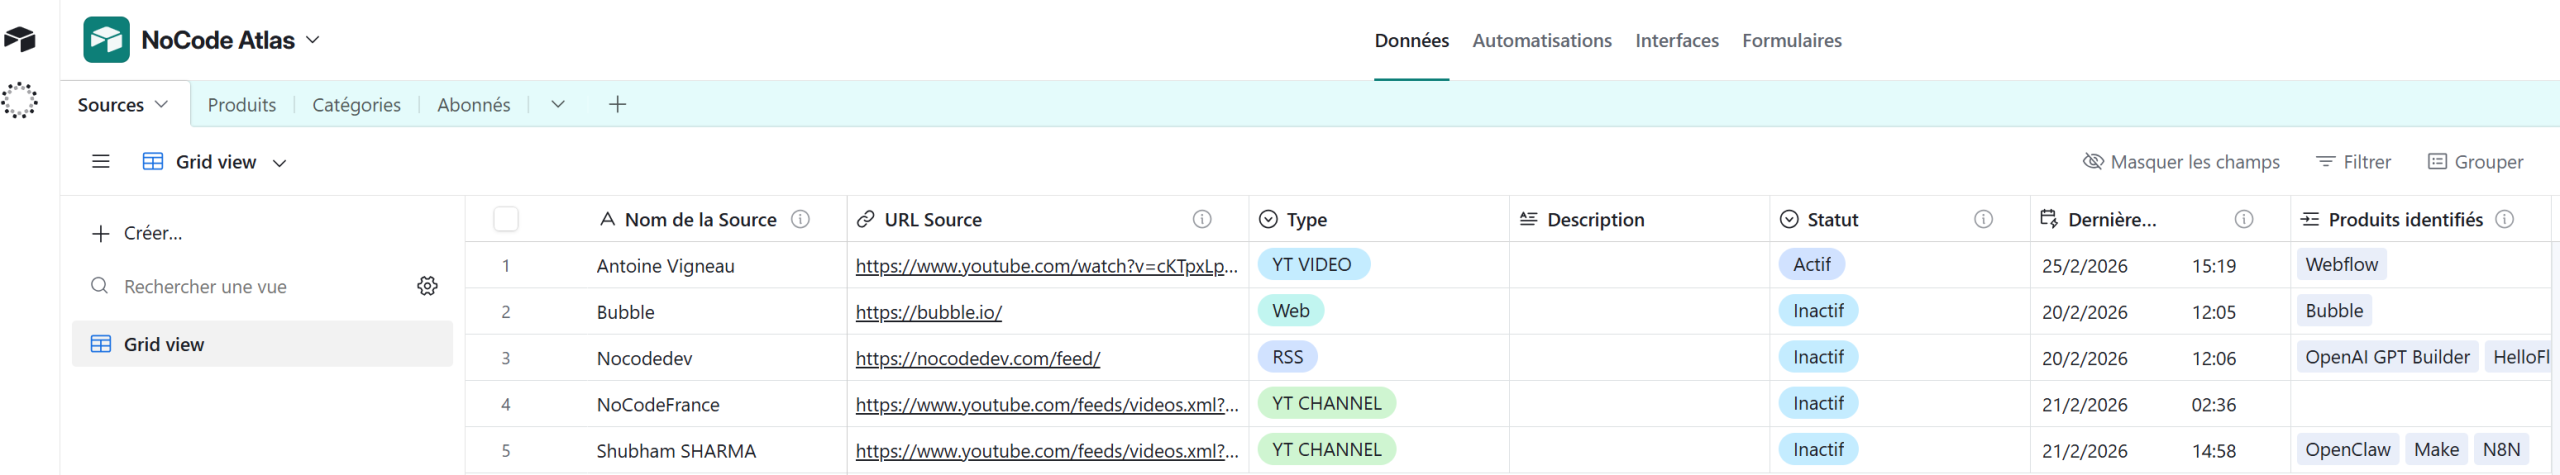Open view settings gear icon
Viewport: 2560px width, 475px height.
[x=427, y=286]
